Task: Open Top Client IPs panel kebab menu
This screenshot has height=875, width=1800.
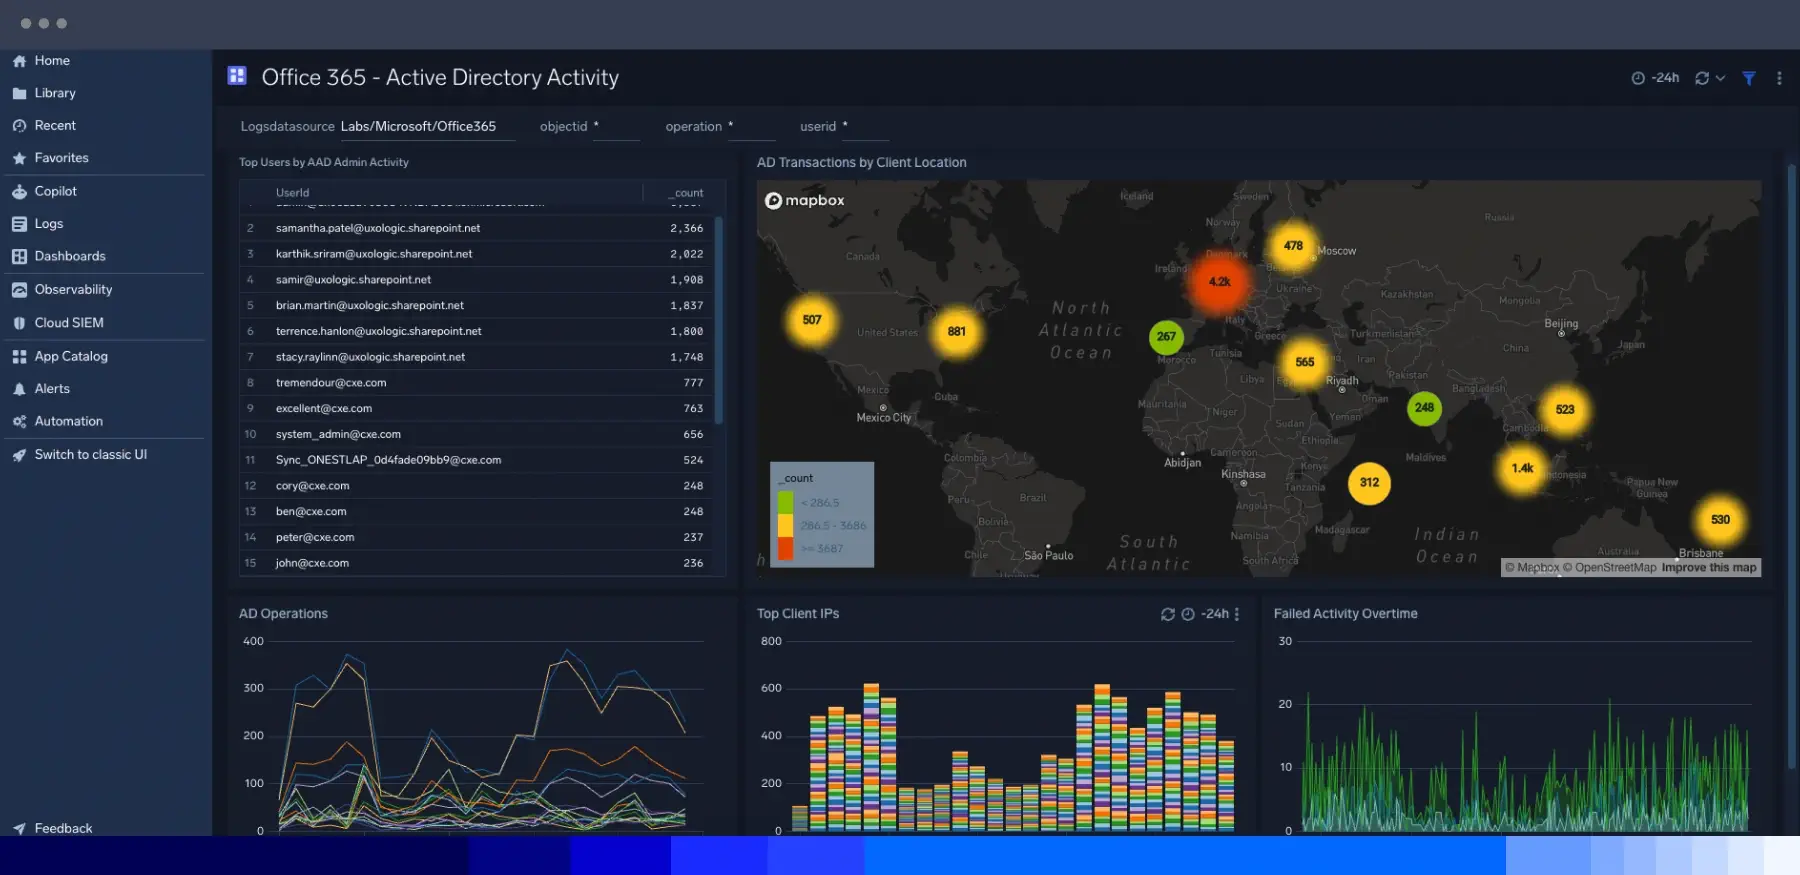Action: tap(1237, 614)
